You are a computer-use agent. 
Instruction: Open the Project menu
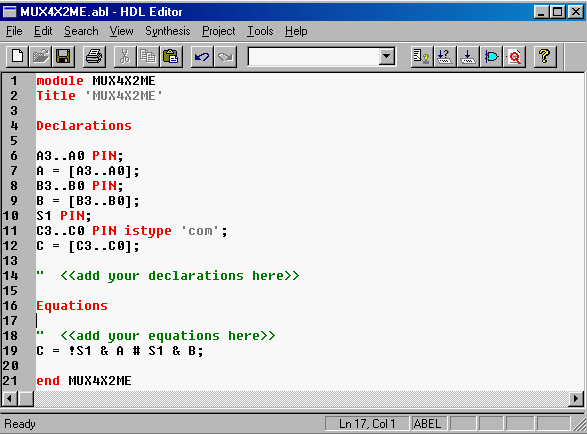coord(219,31)
